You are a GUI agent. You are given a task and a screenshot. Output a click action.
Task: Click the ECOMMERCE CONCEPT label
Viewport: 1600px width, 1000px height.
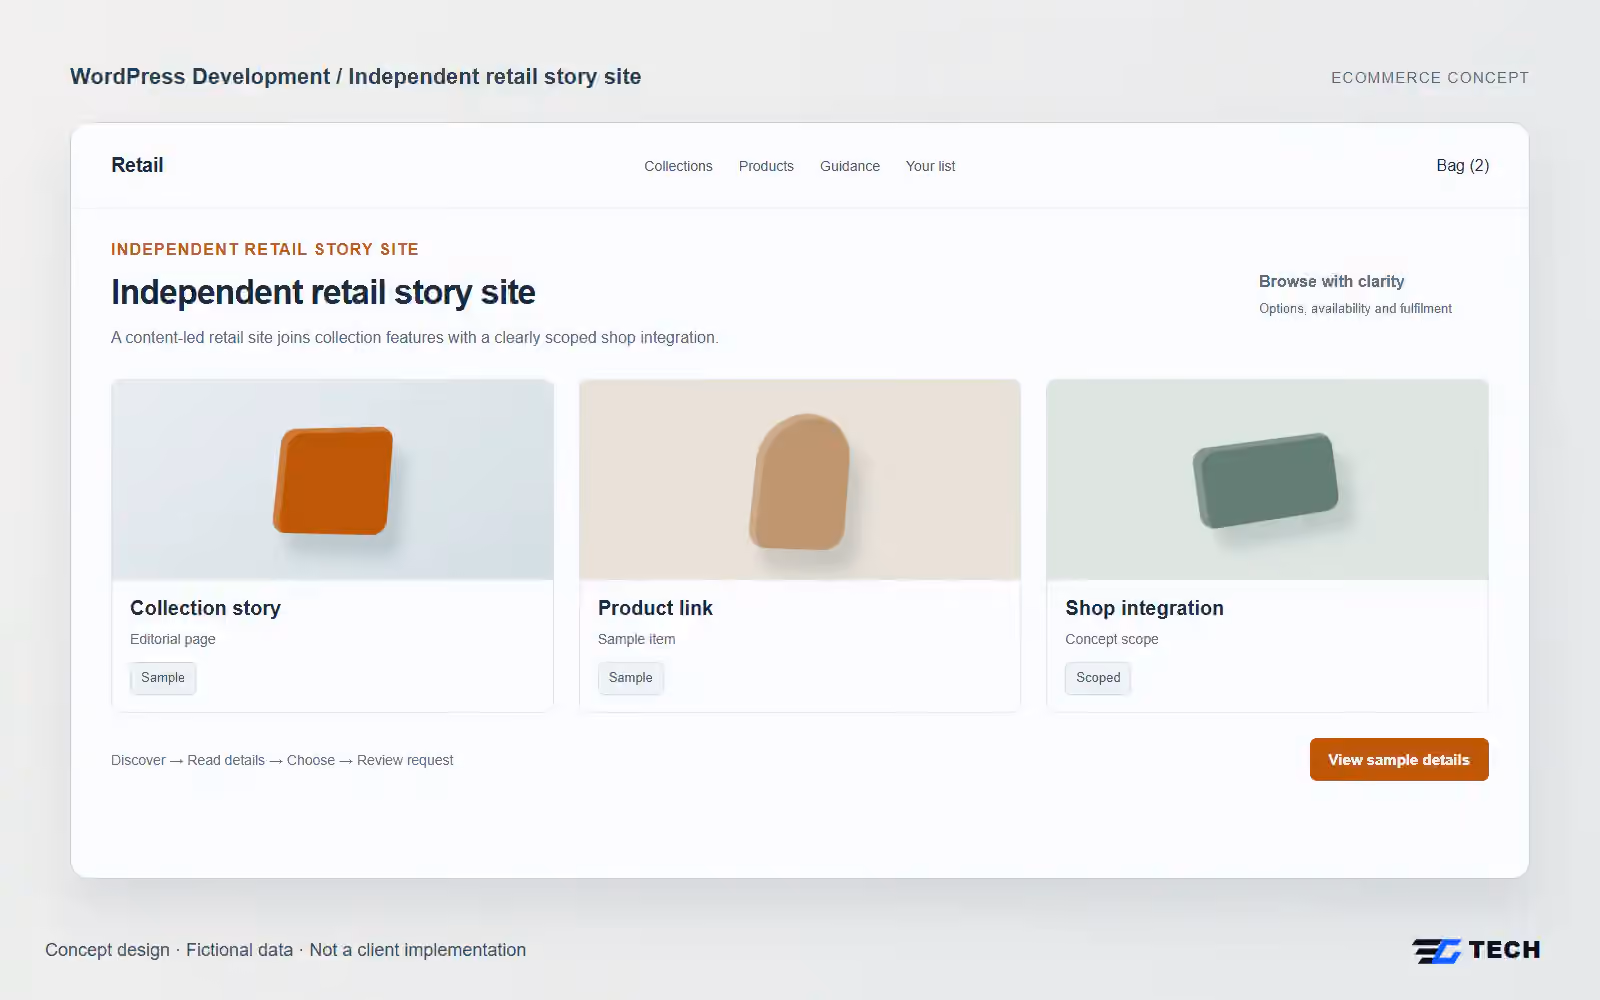click(1429, 78)
